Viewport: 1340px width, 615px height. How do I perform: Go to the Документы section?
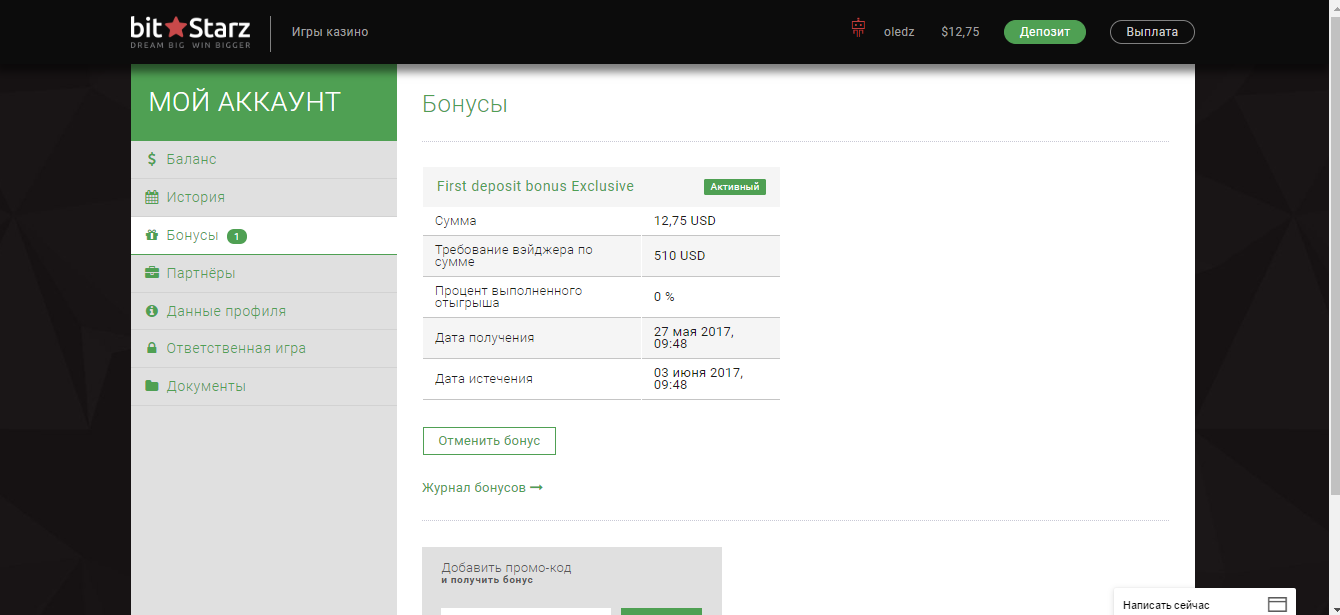pos(206,387)
